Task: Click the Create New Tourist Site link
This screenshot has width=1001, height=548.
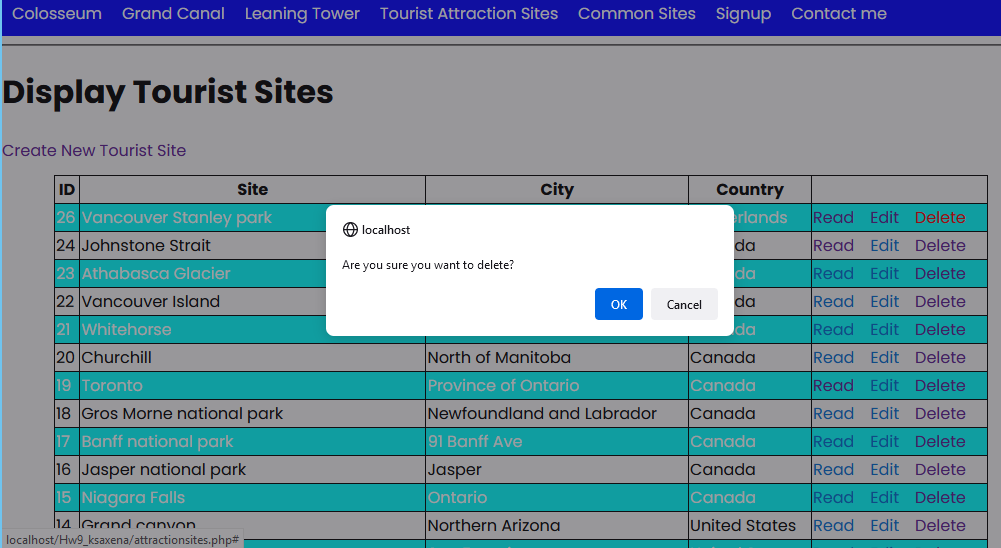Action: click(94, 151)
